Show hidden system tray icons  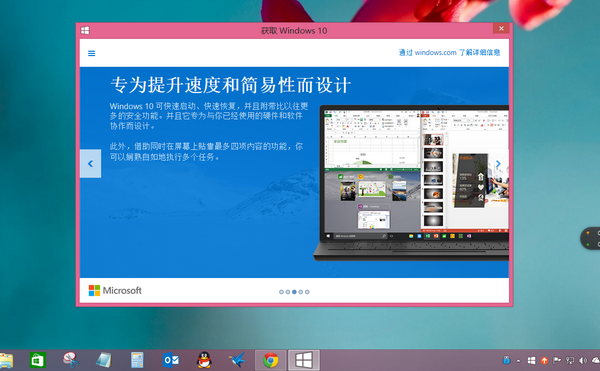[x=518, y=361]
